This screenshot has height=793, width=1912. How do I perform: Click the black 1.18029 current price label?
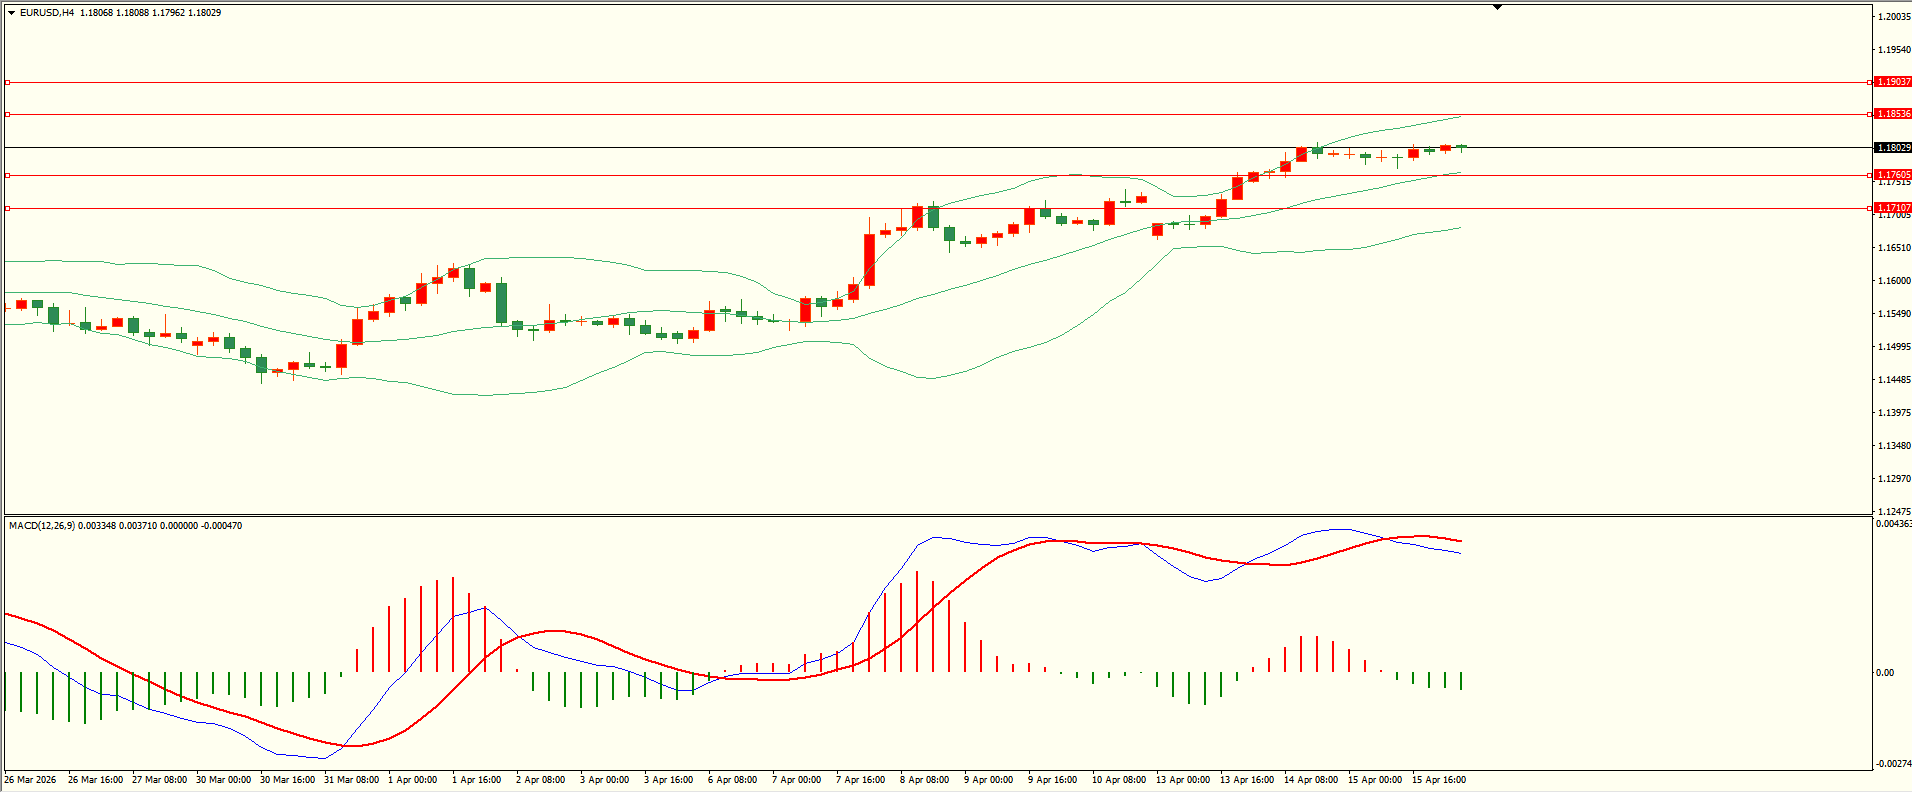1892,147
